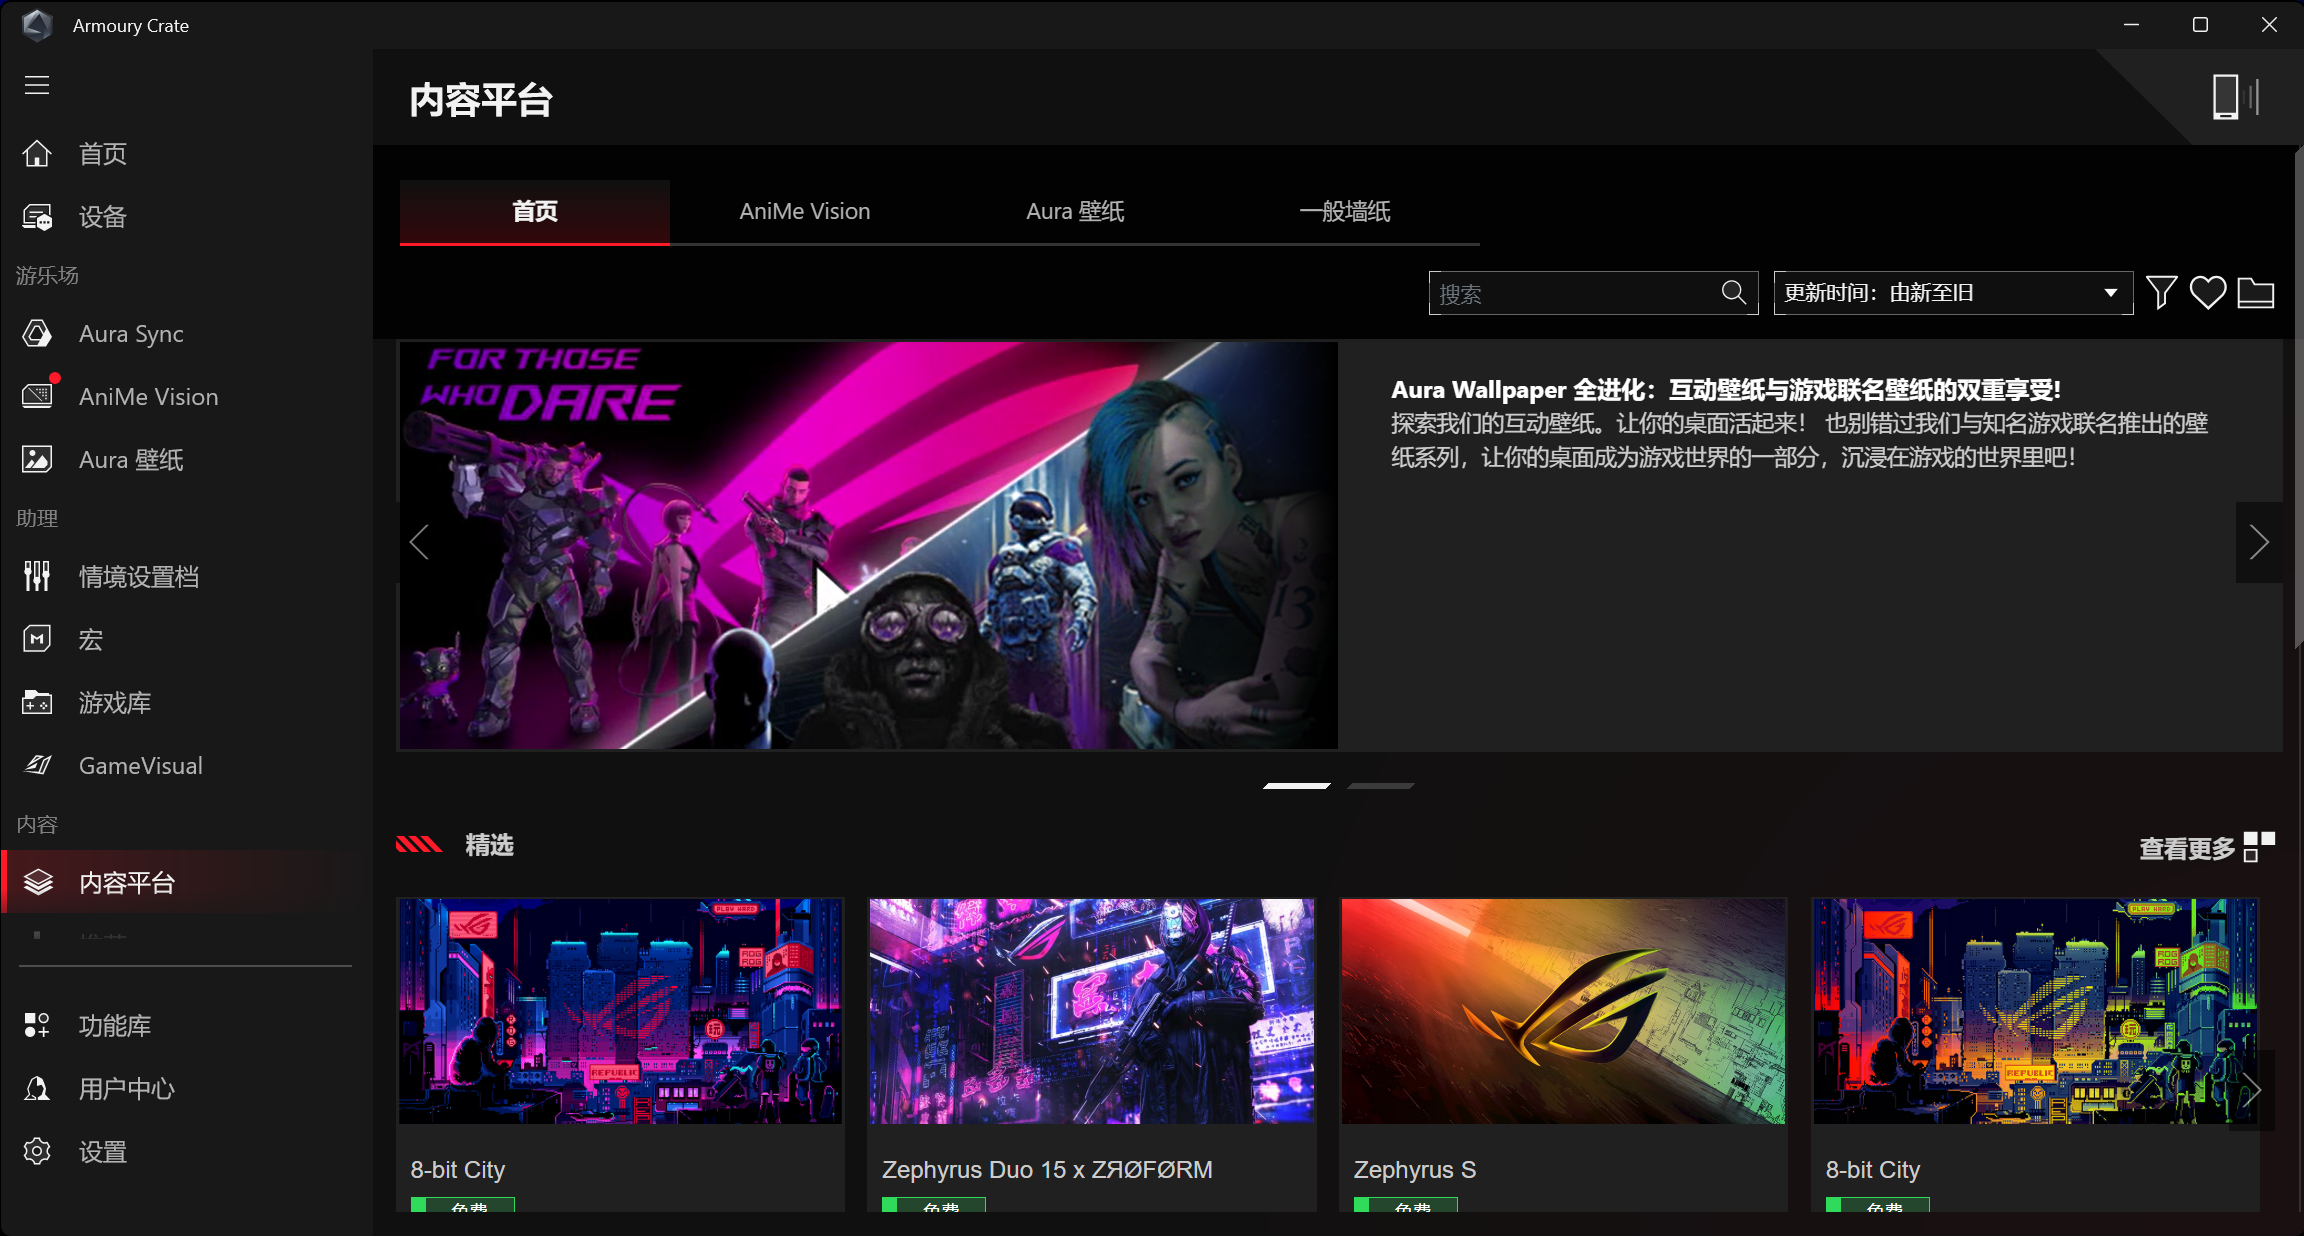Toggle the hamburger sidebar menu
The image size is (2304, 1236).
[x=37, y=85]
